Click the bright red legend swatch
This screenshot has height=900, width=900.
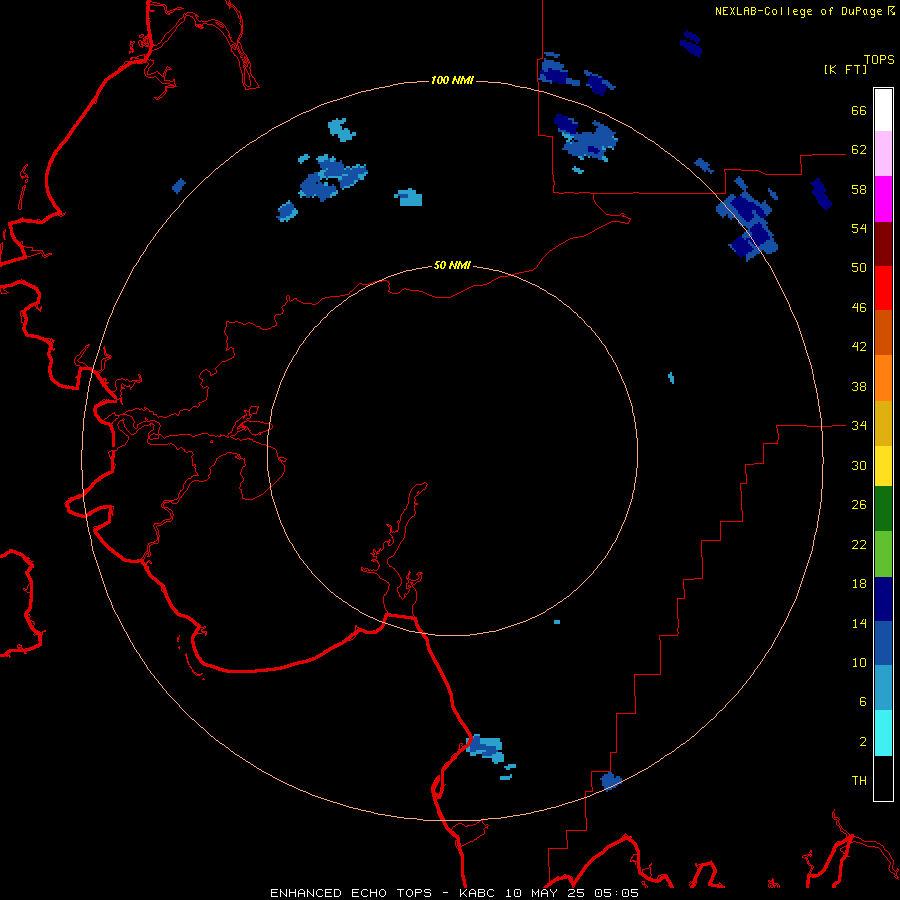883,288
